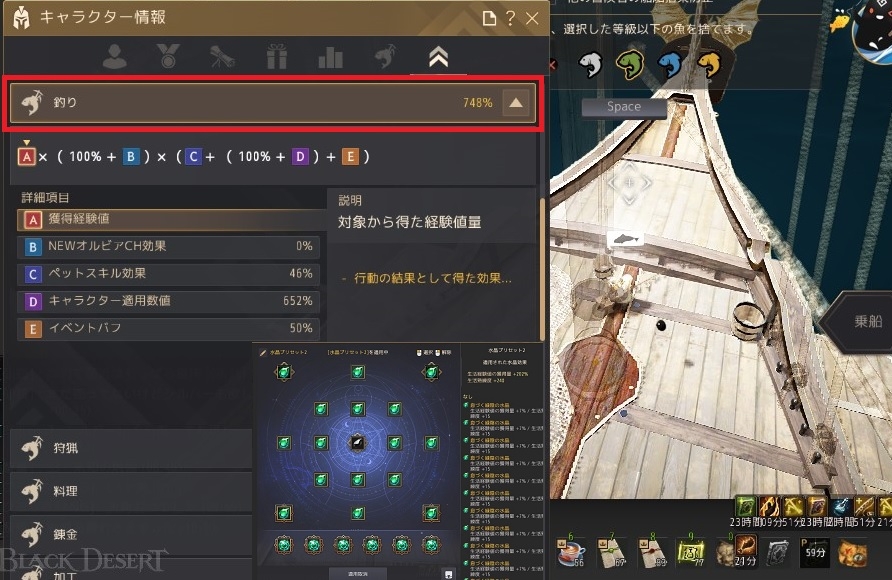Click the gift box tab icon
Screen dimensions: 892x580
pyautogui.click(x=276, y=57)
